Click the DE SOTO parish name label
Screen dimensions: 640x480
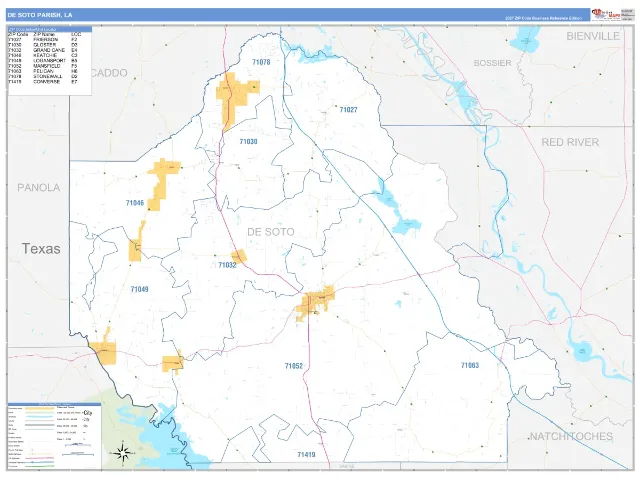[271, 232]
